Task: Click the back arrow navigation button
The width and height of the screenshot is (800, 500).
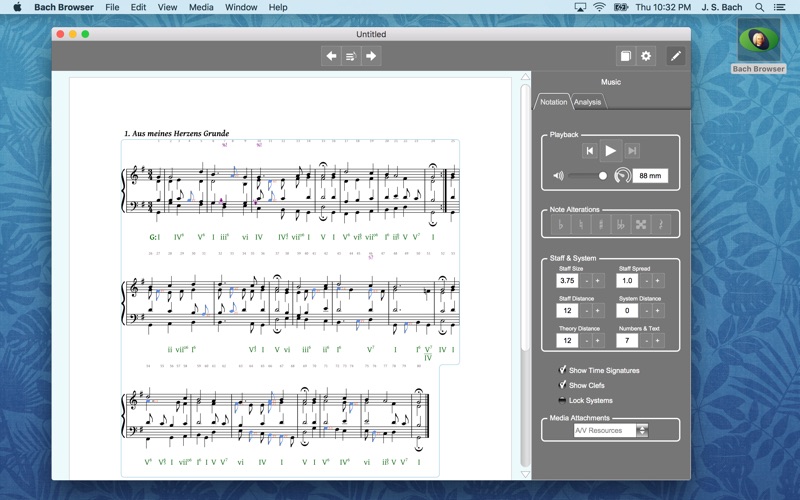Action: [x=331, y=56]
